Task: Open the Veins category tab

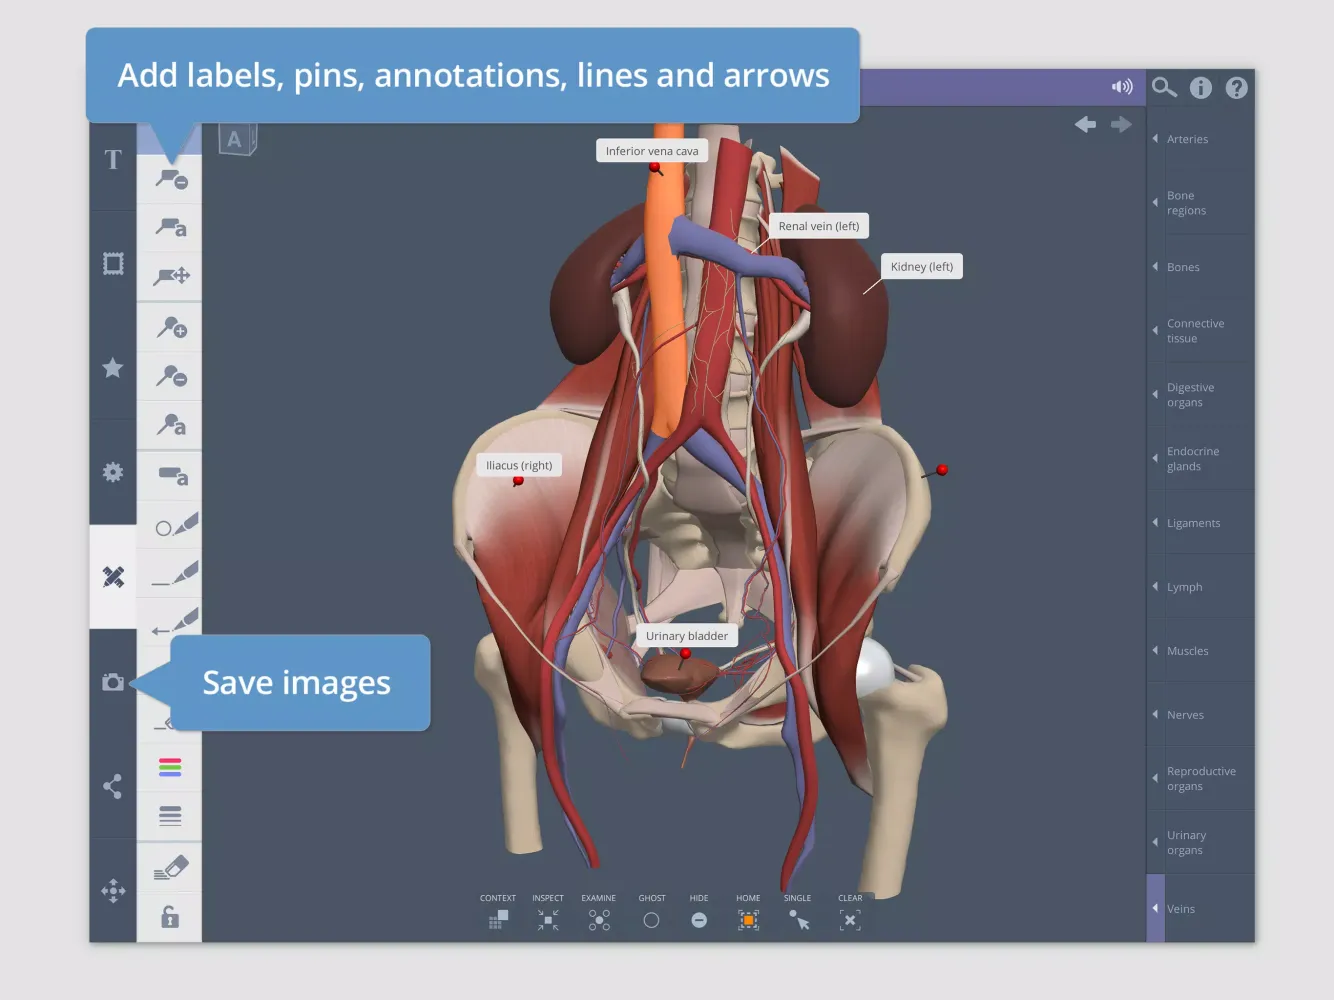Action: [1180, 909]
